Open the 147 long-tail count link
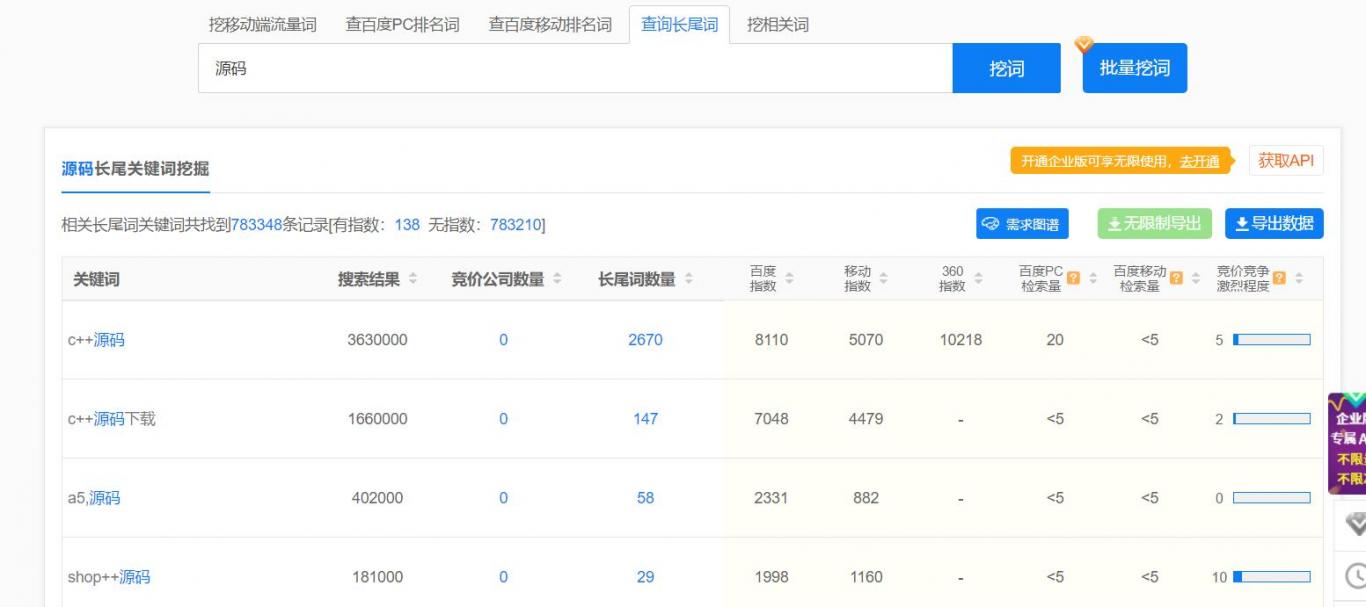This screenshot has height=607, width=1366. (645, 419)
